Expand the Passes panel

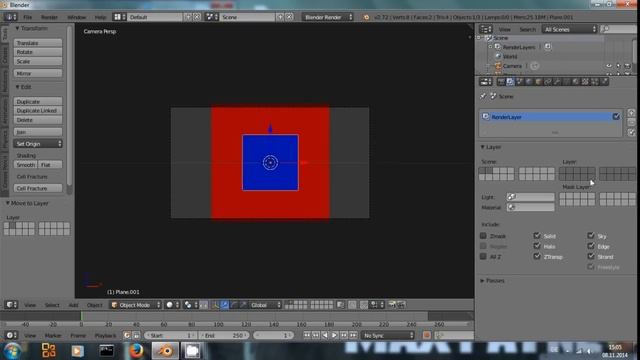pyautogui.click(x=482, y=280)
